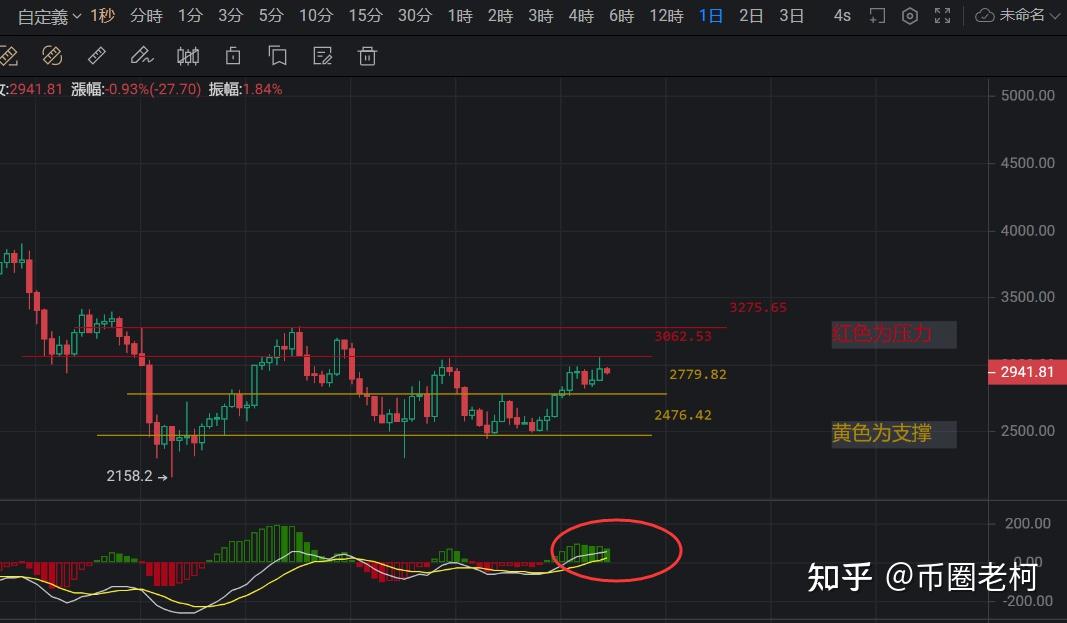Image resolution: width=1067 pixels, height=623 pixels.
Task: Click the edit note icon
Action: point(323,56)
